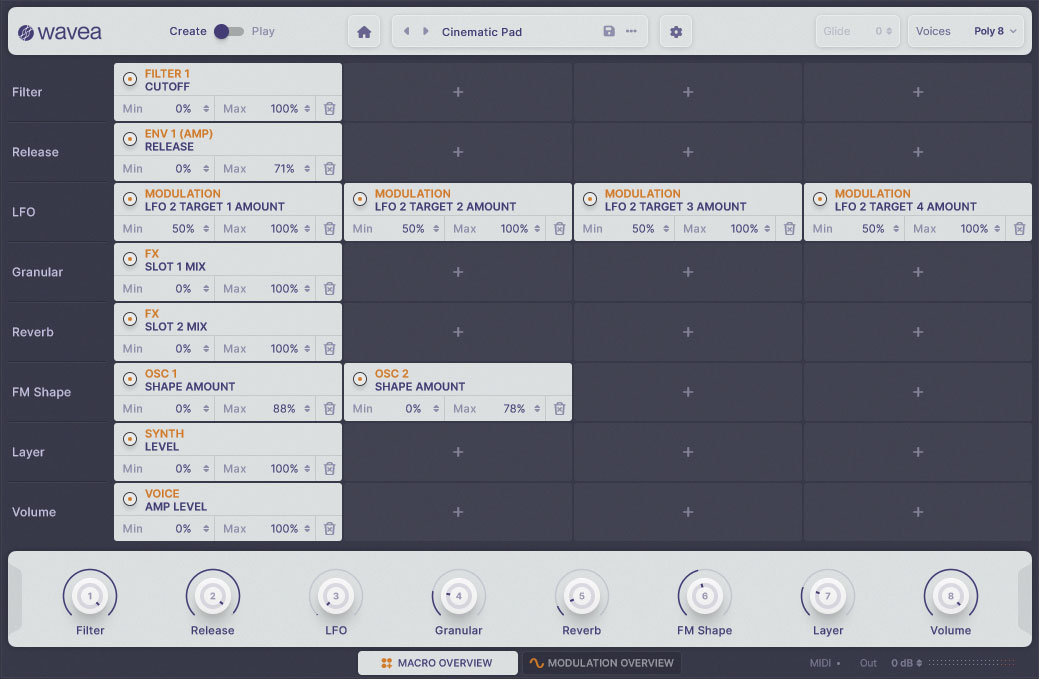The height and width of the screenshot is (679, 1039).
Task: Toggle FX Slot 1 Mix target indicator
Action: [130, 259]
